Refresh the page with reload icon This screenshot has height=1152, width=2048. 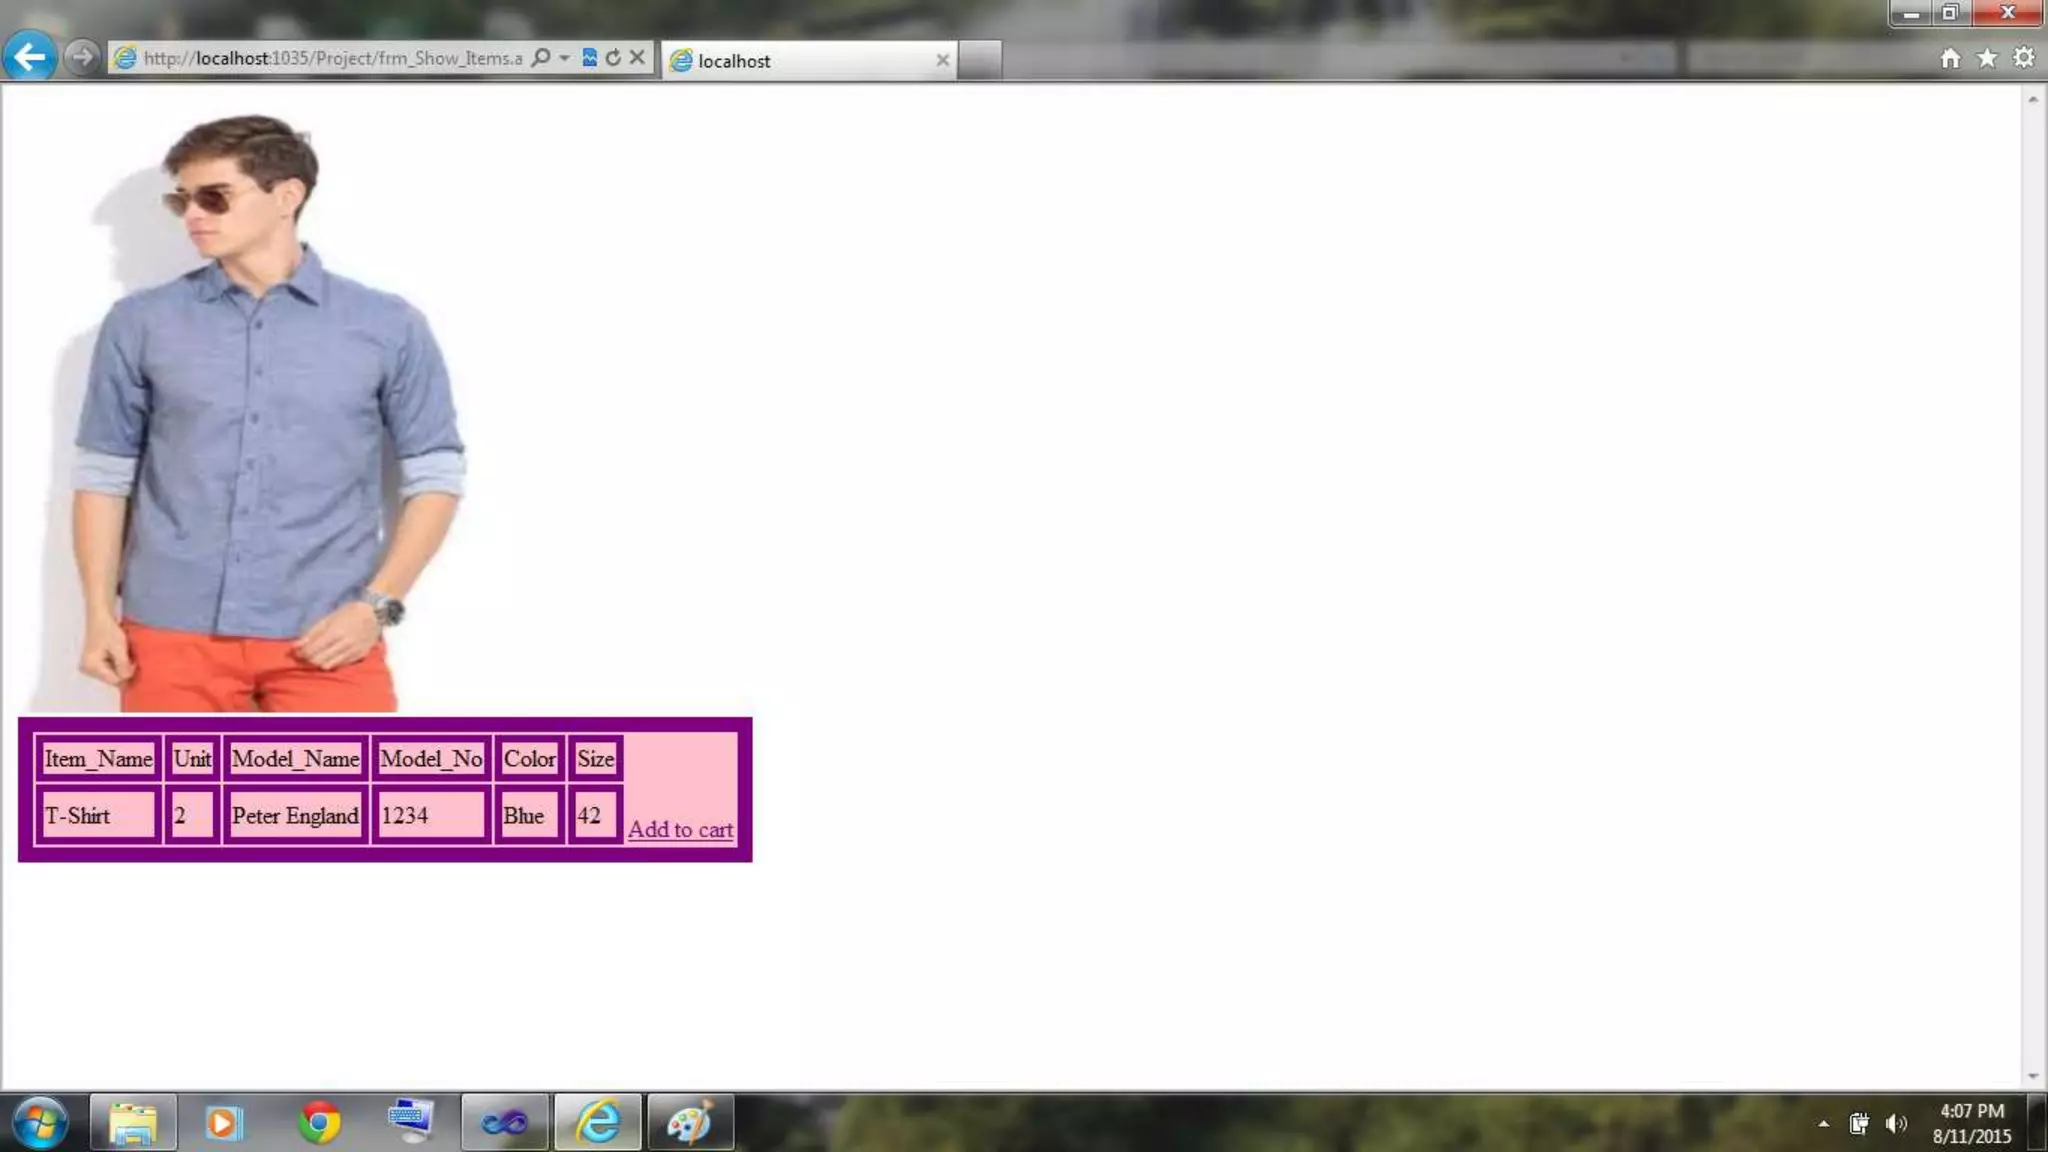coord(613,58)
